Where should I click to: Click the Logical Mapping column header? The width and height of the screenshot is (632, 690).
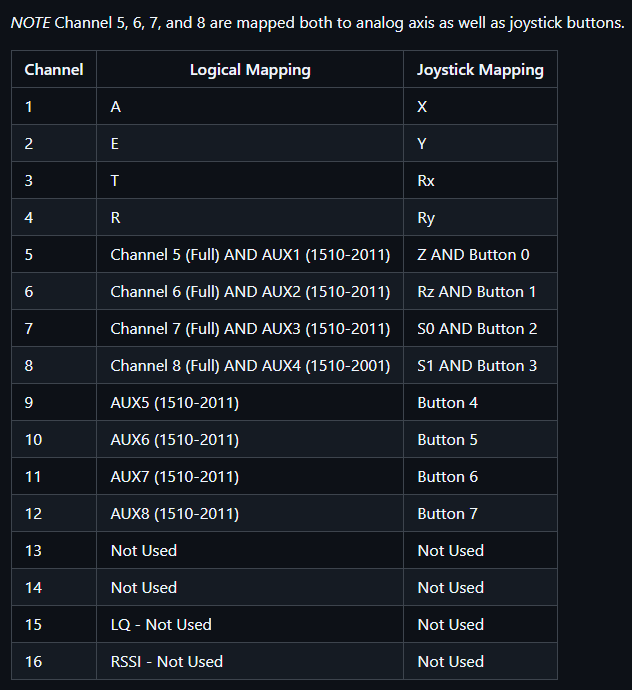click(x=250, y=70)
